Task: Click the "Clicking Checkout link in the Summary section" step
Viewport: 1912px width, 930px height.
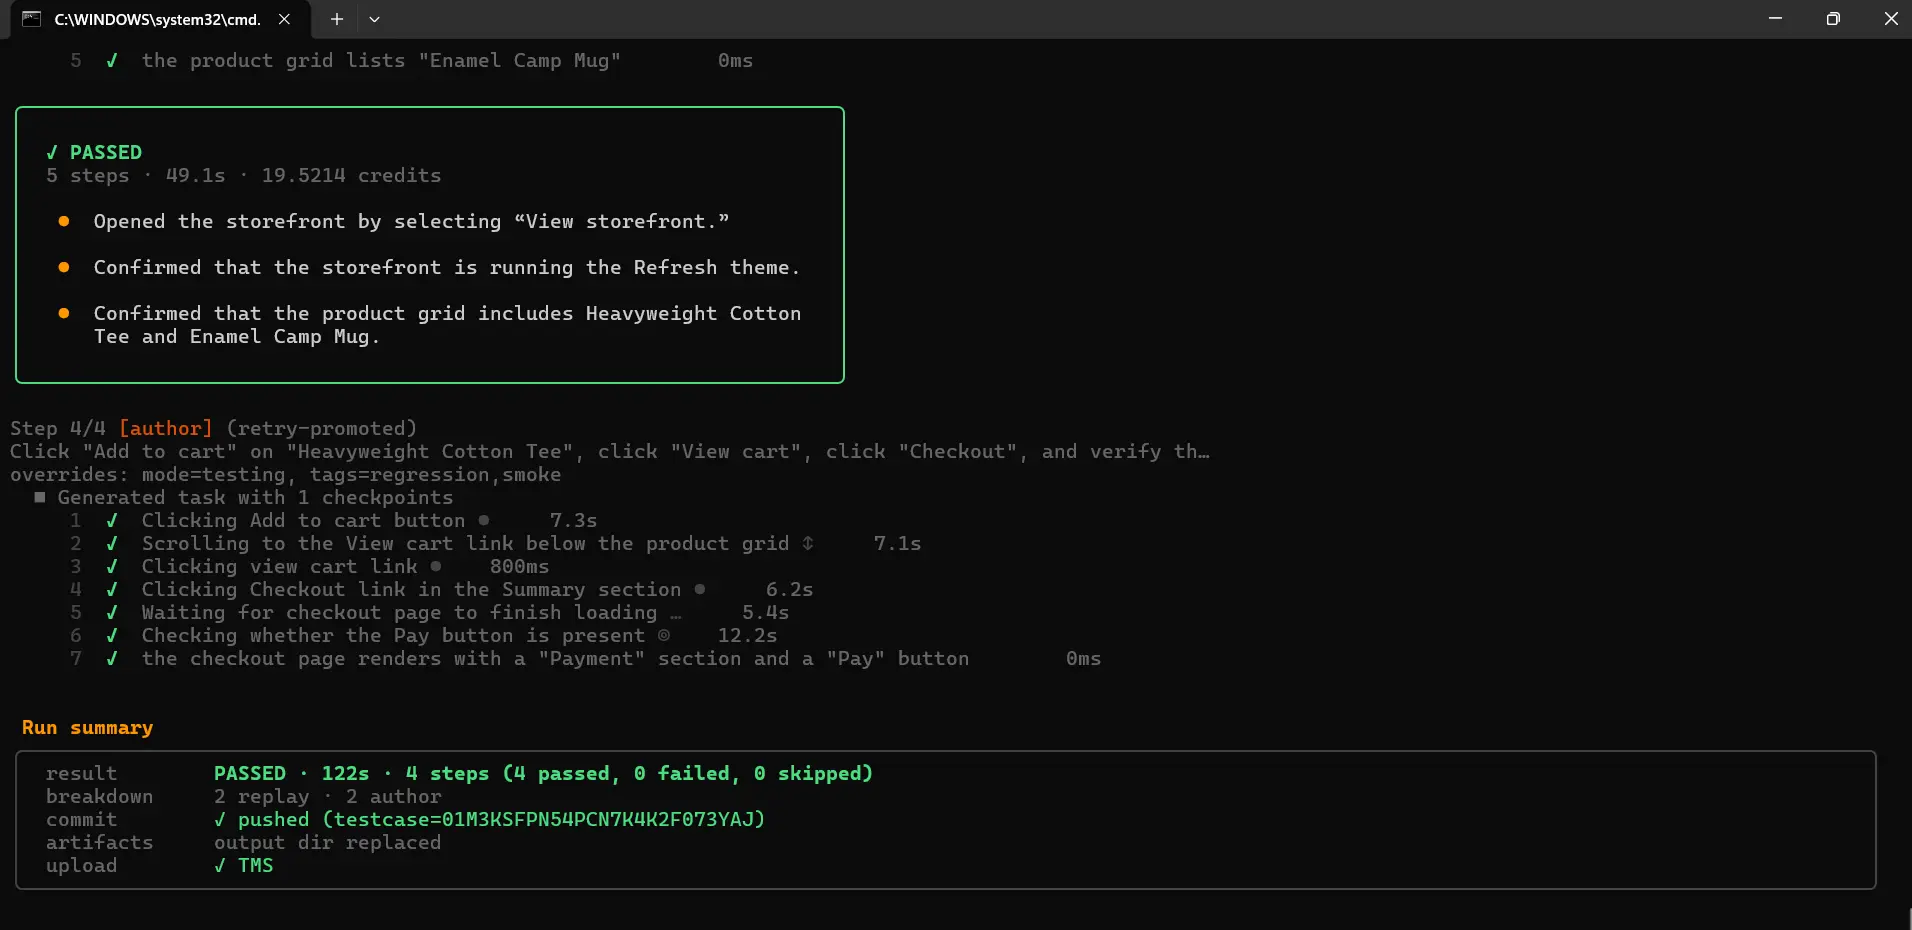Action: click(x=411, y=589)
